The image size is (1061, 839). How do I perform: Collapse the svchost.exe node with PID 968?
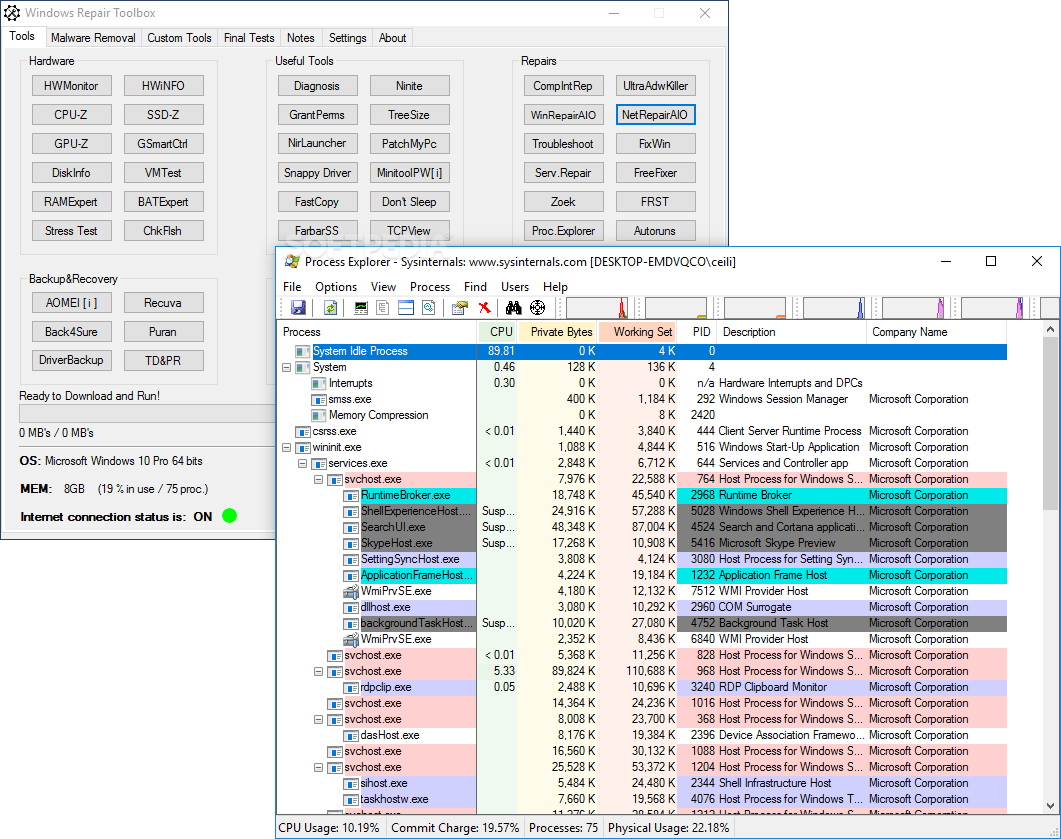pos(318,671)
